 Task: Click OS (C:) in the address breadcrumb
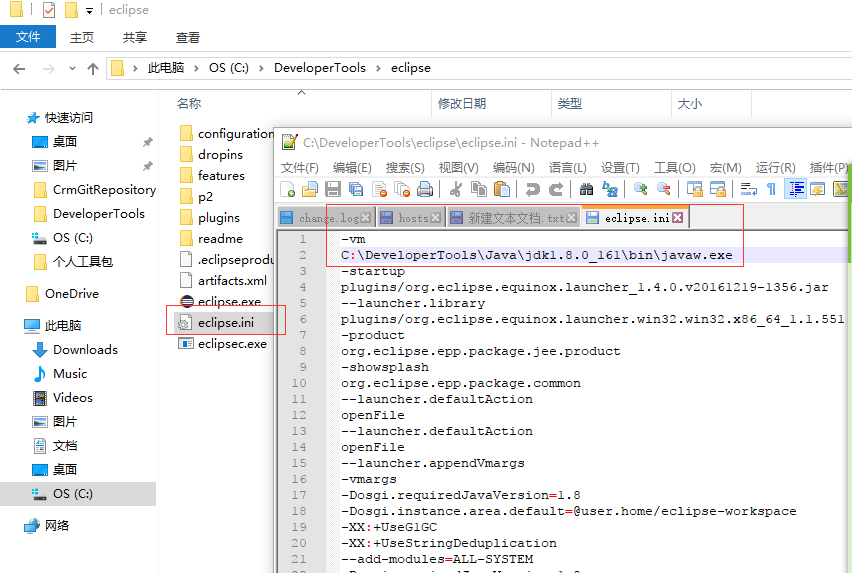(x=229, y=68)
